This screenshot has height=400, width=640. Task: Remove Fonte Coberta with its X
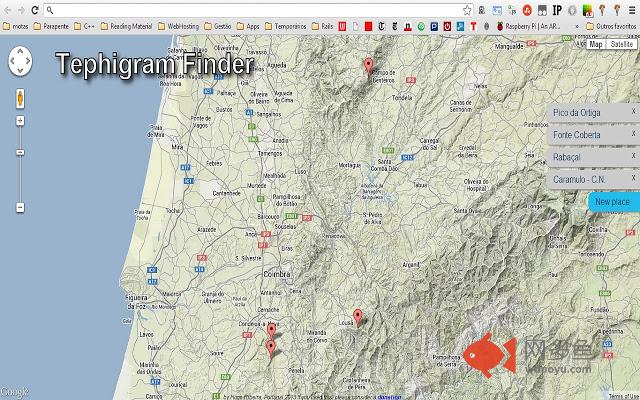click(x=633, y=133)
